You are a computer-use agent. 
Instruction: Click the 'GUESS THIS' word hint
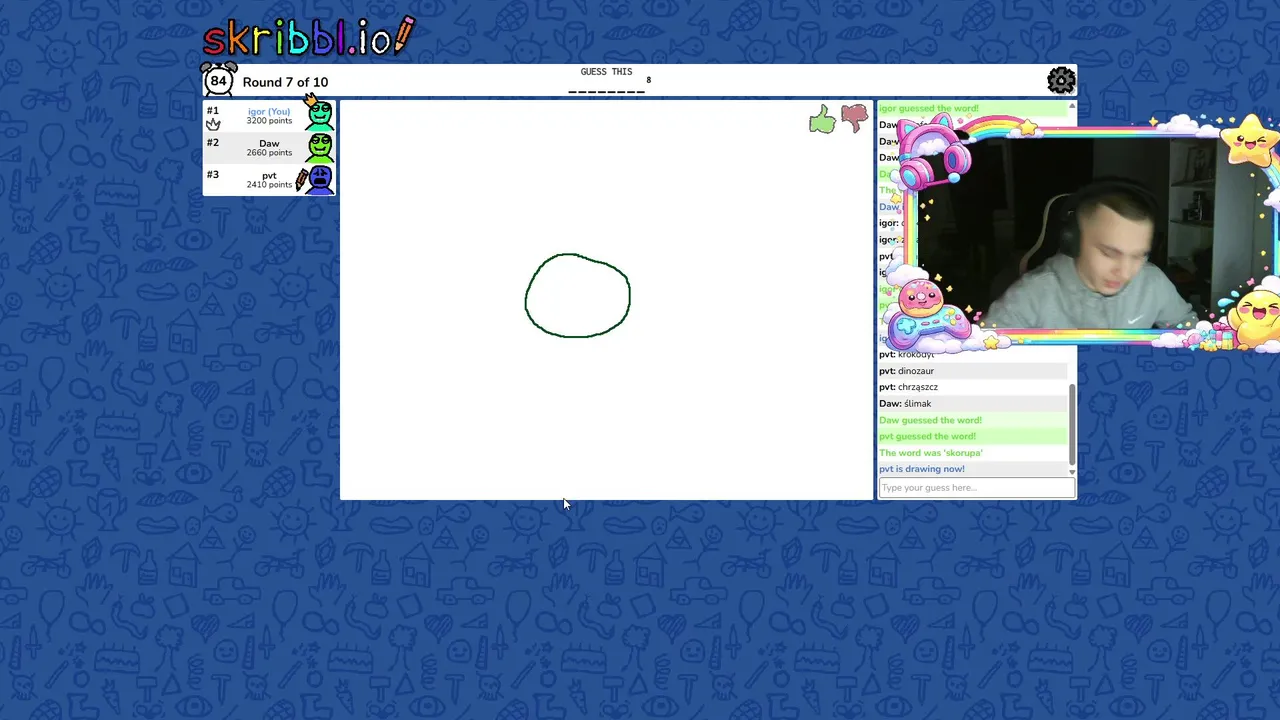click(x=606, y=72)
